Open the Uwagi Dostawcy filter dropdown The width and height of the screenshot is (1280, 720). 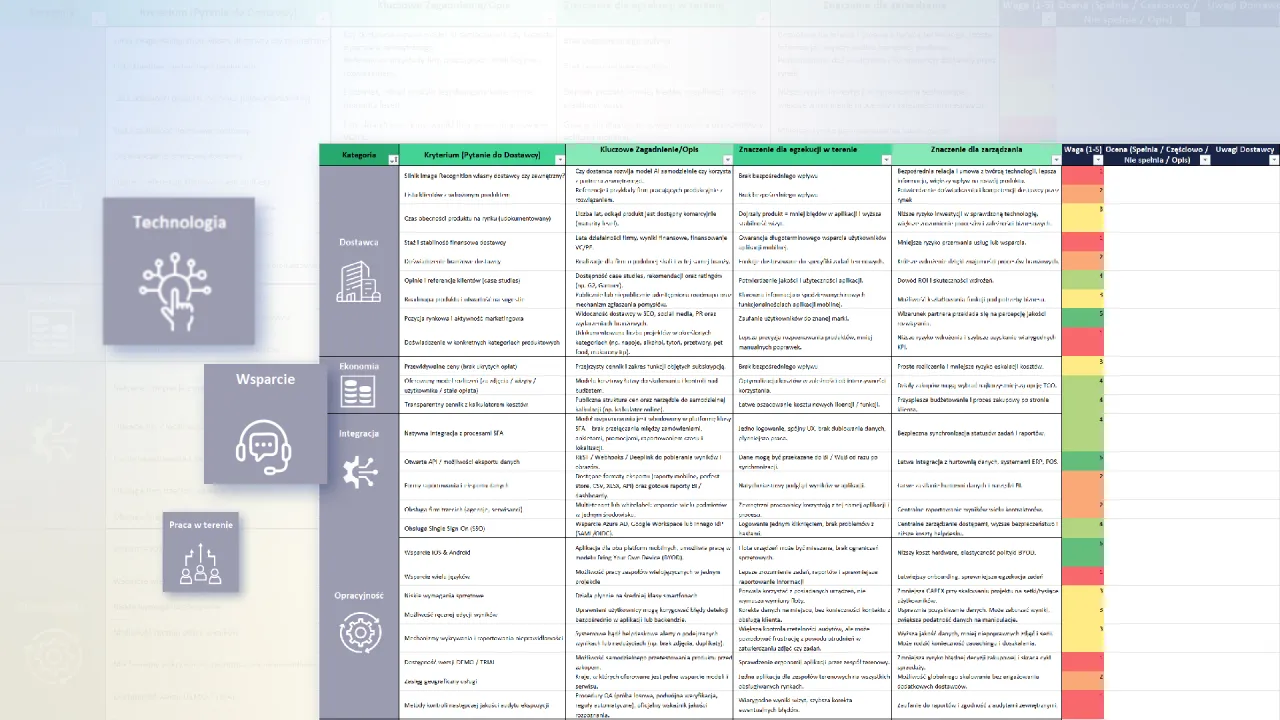[1273, 160]
